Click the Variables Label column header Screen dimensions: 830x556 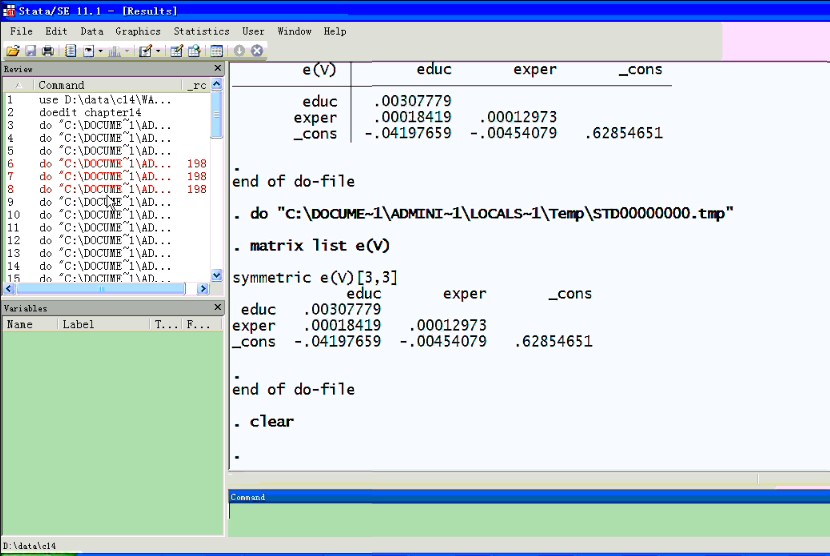coord(104,324)
